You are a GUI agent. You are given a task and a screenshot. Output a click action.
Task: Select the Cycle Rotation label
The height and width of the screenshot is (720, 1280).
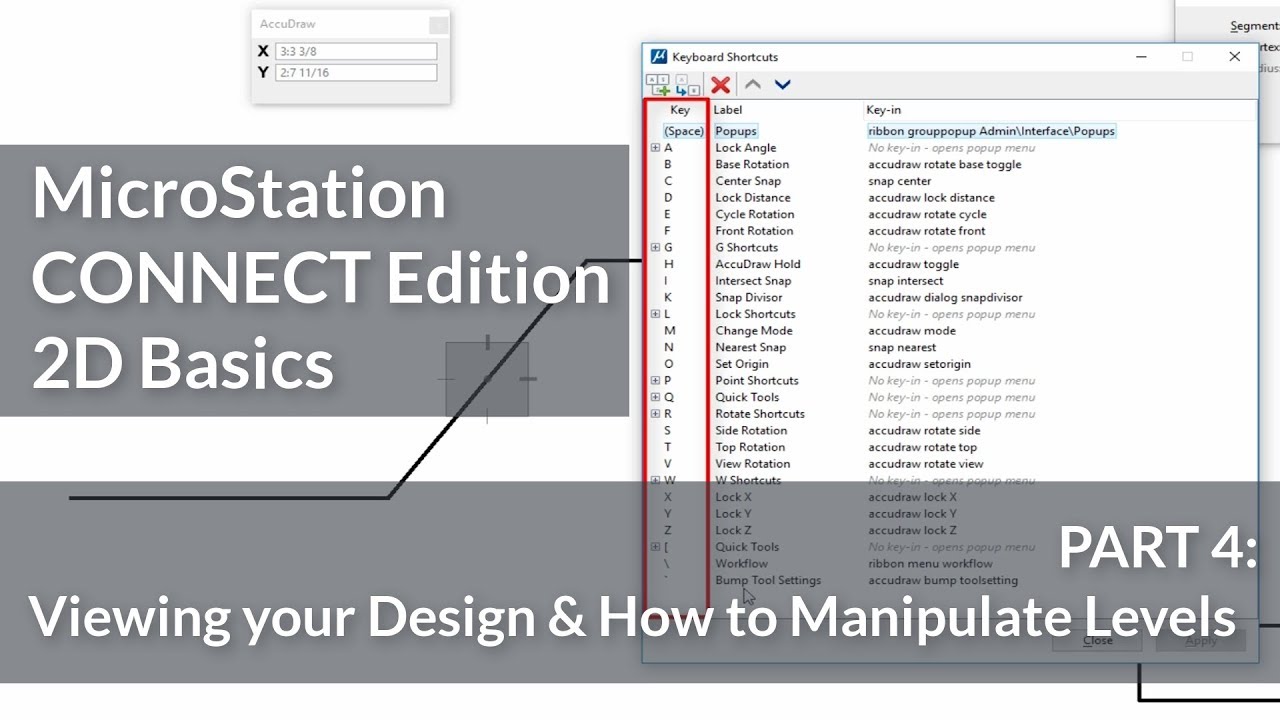pyautogui.click(x=755, y=214)
